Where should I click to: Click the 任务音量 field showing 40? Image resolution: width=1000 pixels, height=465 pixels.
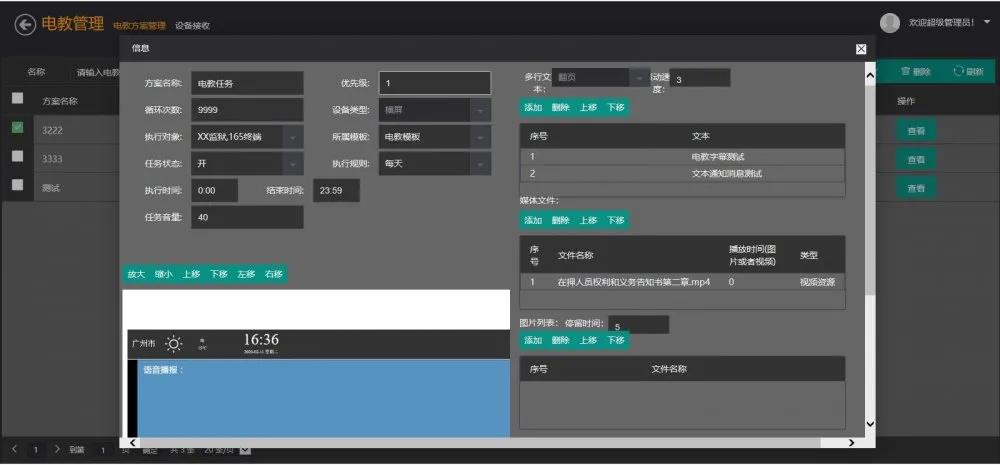point(247,218)
